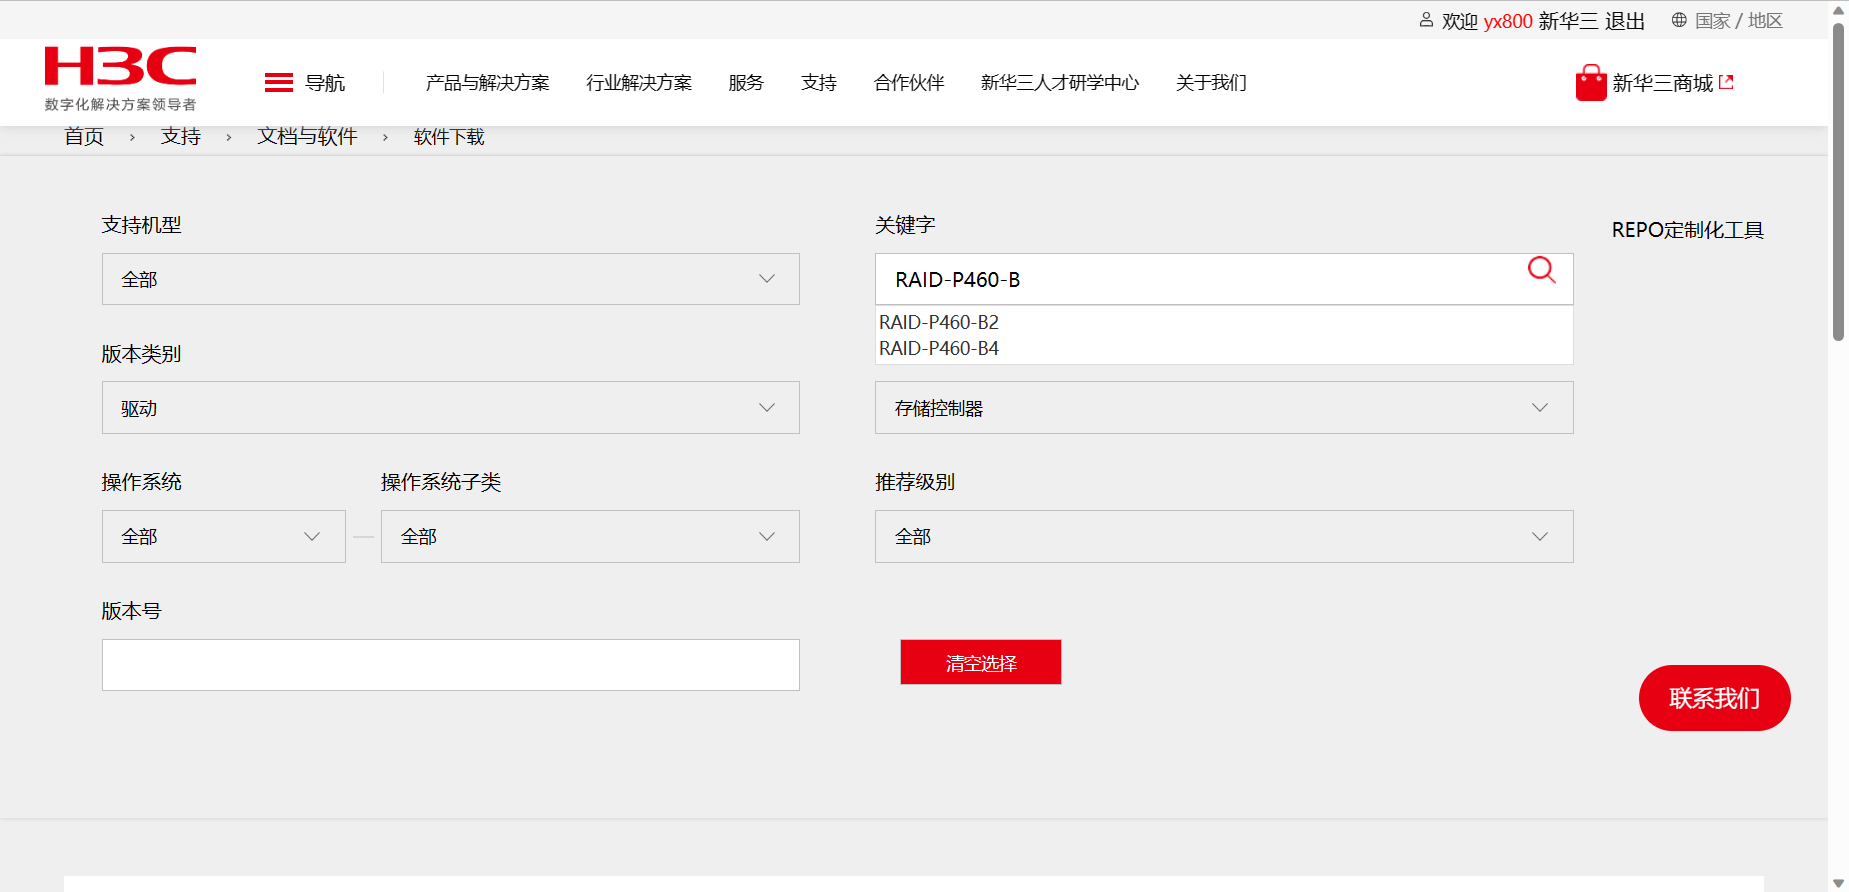Select the RAID-P460-B2 suggestion
The image size is (1849, 892).
(939, 322)
